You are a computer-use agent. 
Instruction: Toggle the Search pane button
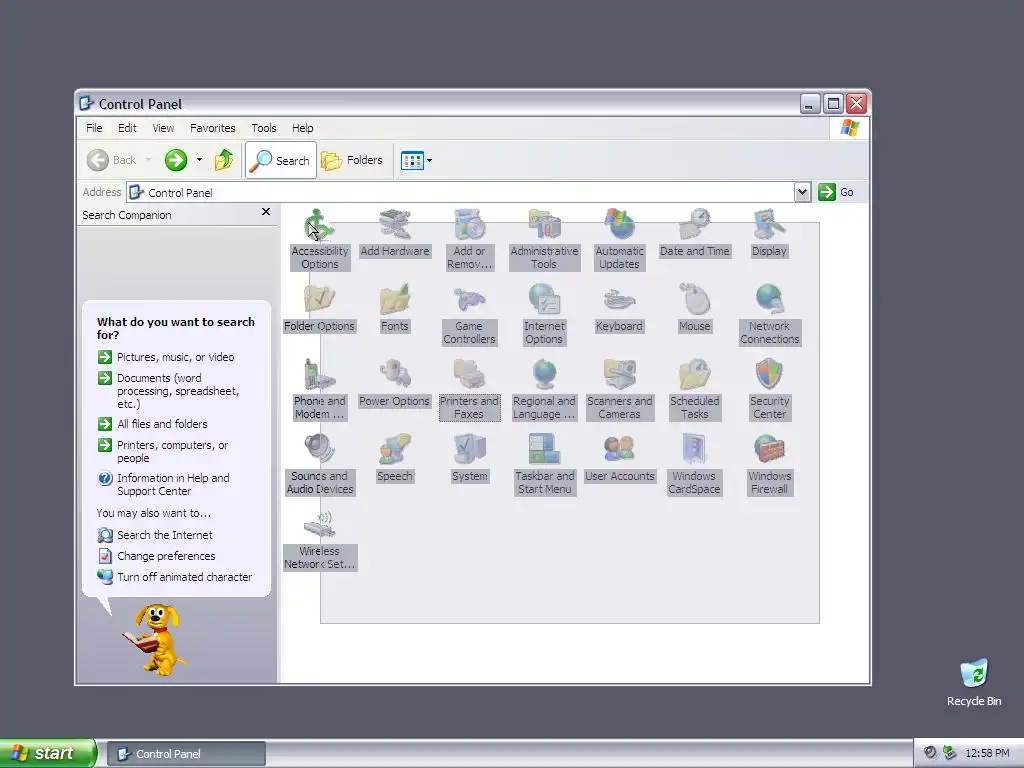tap(281, 160)
